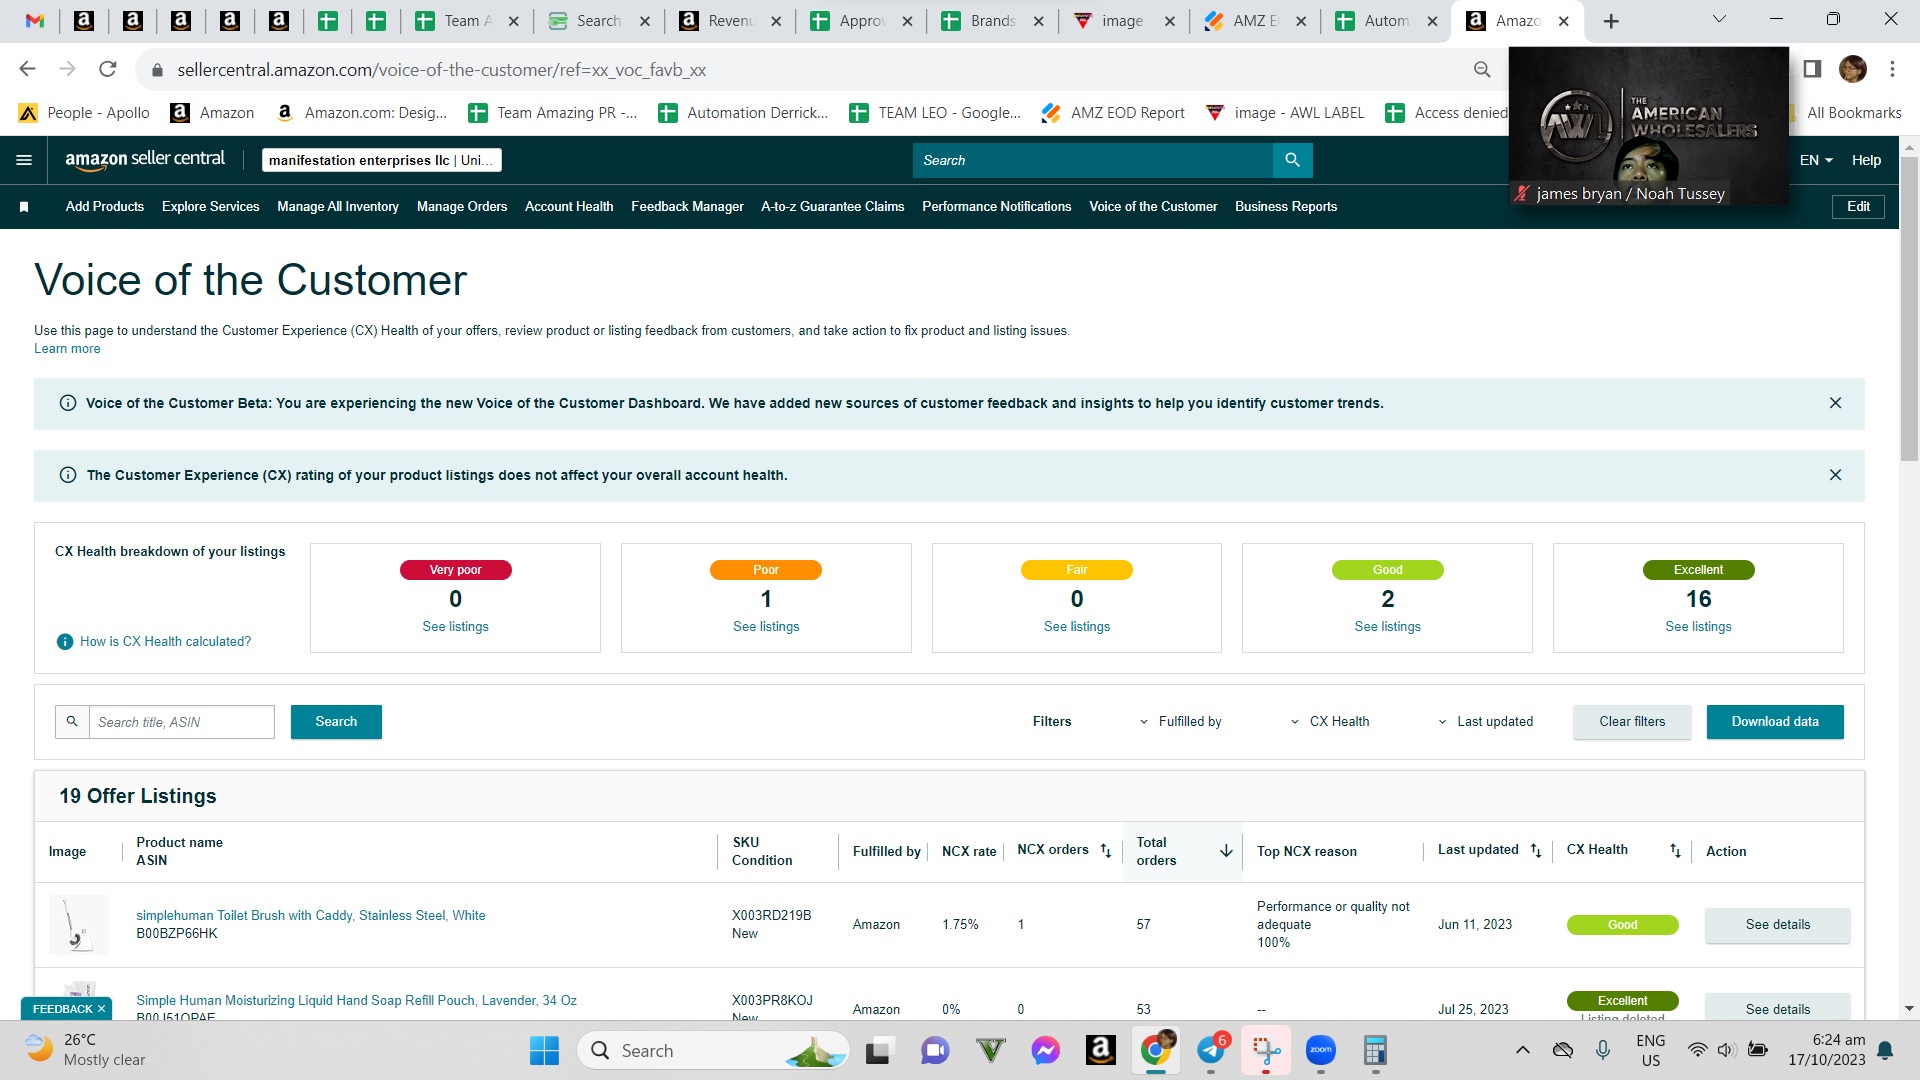
Task: Click the Amazon Seller Central logo
Action: coord(145,159)
